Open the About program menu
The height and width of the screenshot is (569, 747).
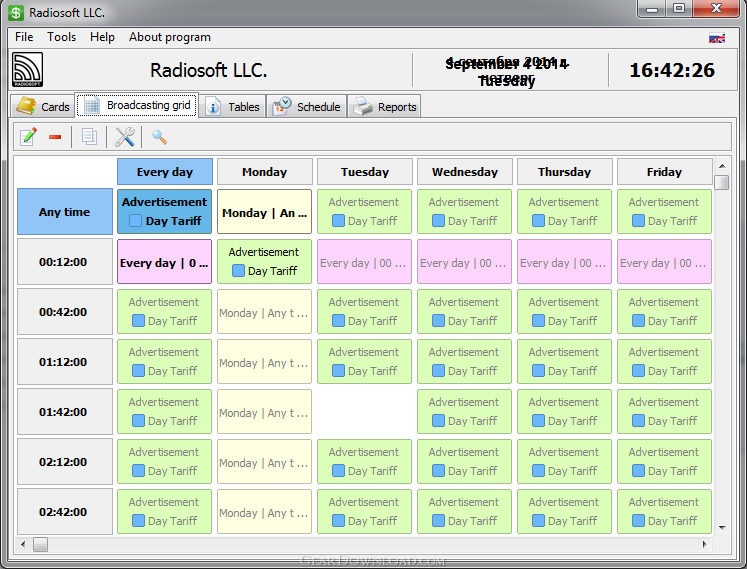(170, 37)
